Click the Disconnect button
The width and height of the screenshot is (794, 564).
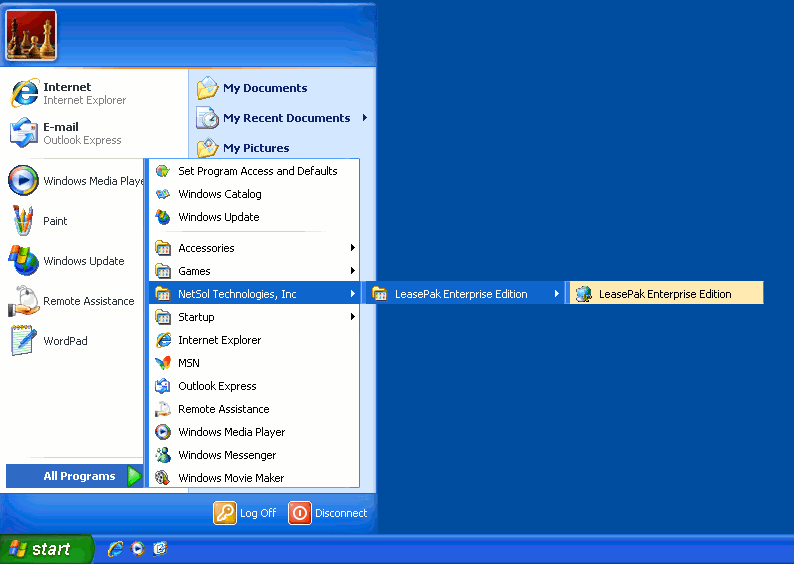pyautogui.click(x=328, y=513)
